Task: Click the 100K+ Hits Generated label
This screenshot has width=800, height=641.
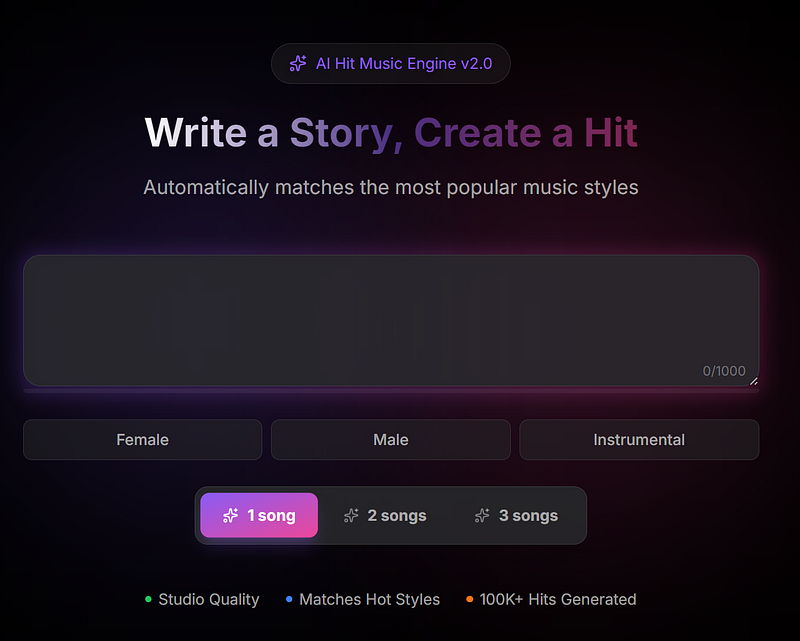Action: point(558,599)
